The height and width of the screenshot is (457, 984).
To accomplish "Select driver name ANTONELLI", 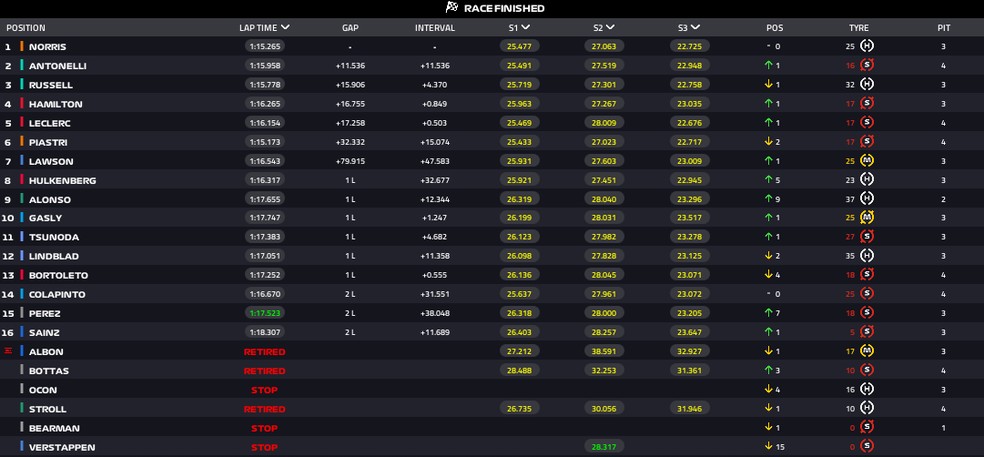I will point(58,66).
